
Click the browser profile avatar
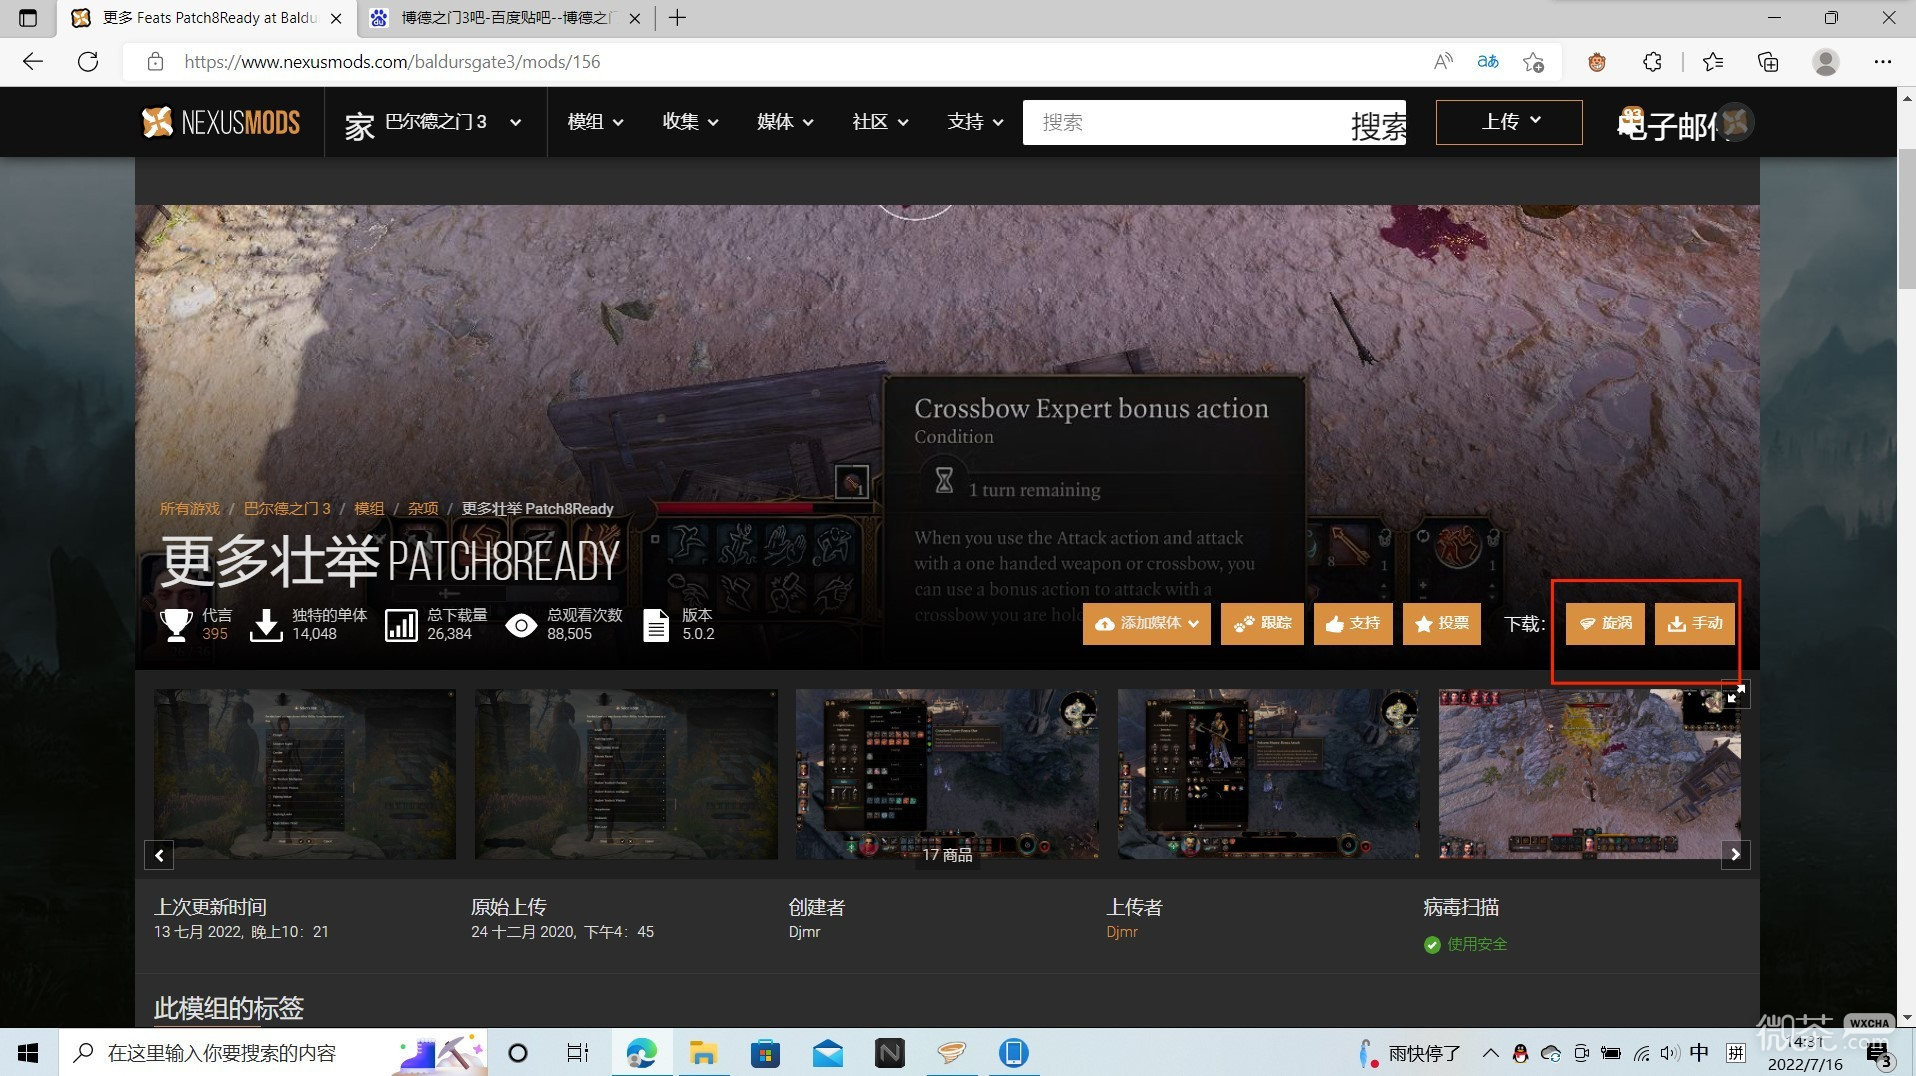click(x=1826, y=61)
